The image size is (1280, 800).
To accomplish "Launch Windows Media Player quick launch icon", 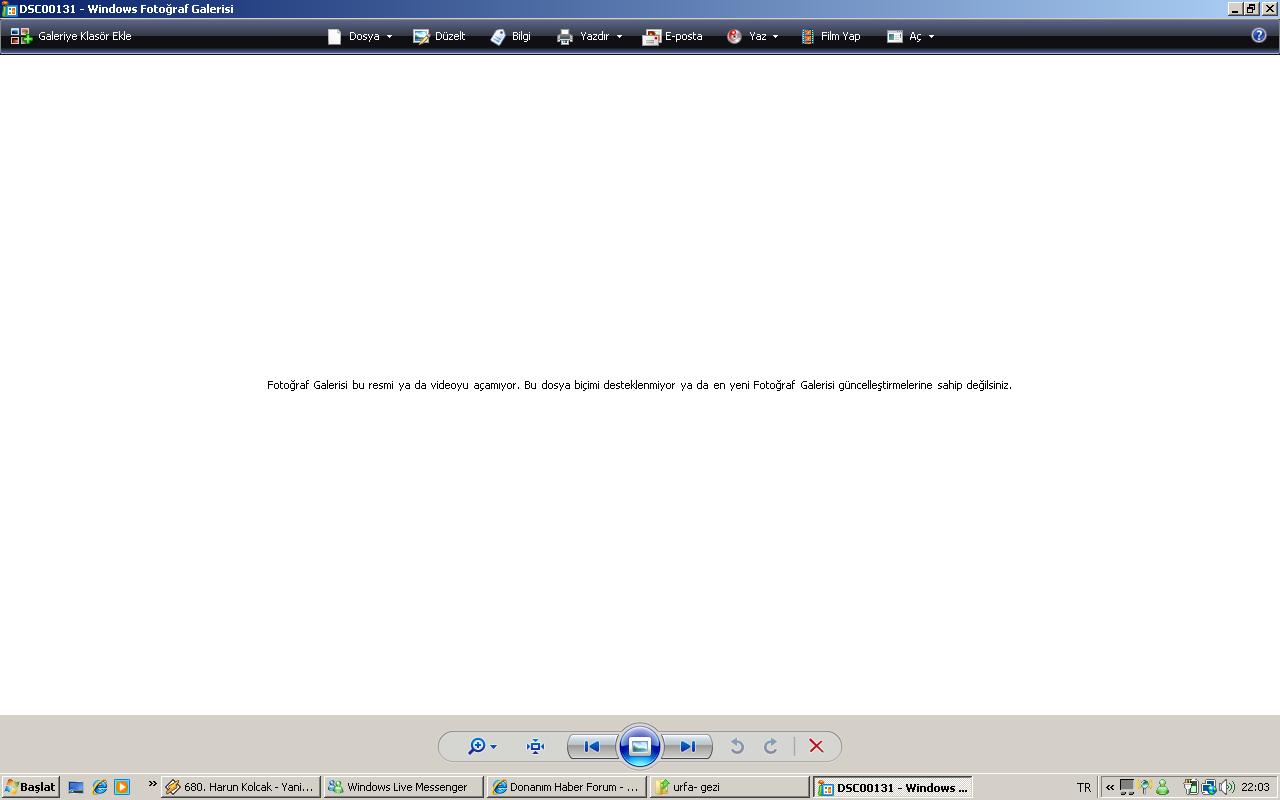I will click(x=122, y=787).
